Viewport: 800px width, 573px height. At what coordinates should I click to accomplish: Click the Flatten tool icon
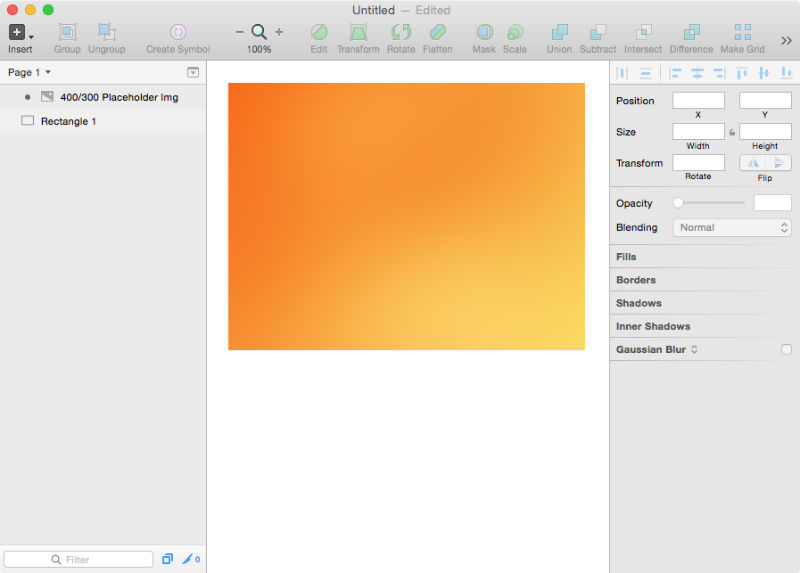(438, 33)
